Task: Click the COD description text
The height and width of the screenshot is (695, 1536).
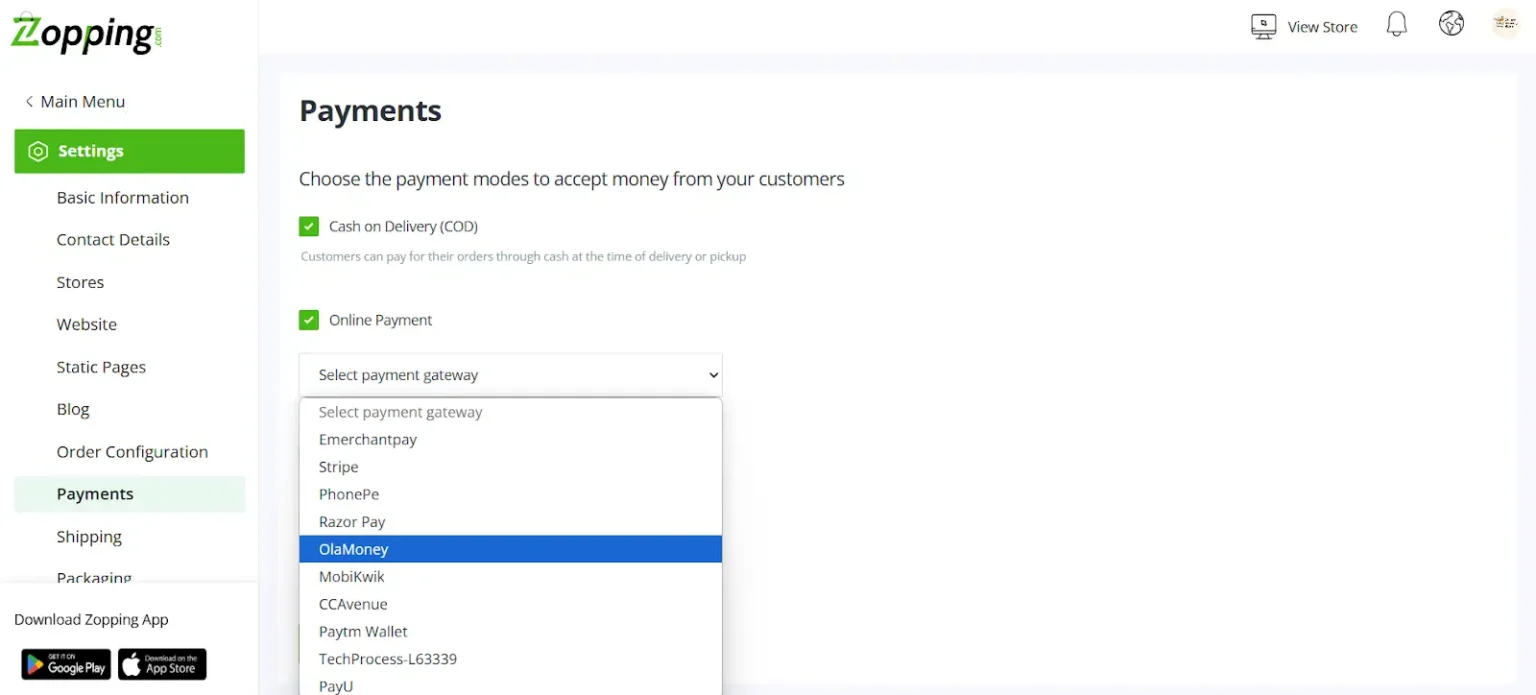Action: 523,257
